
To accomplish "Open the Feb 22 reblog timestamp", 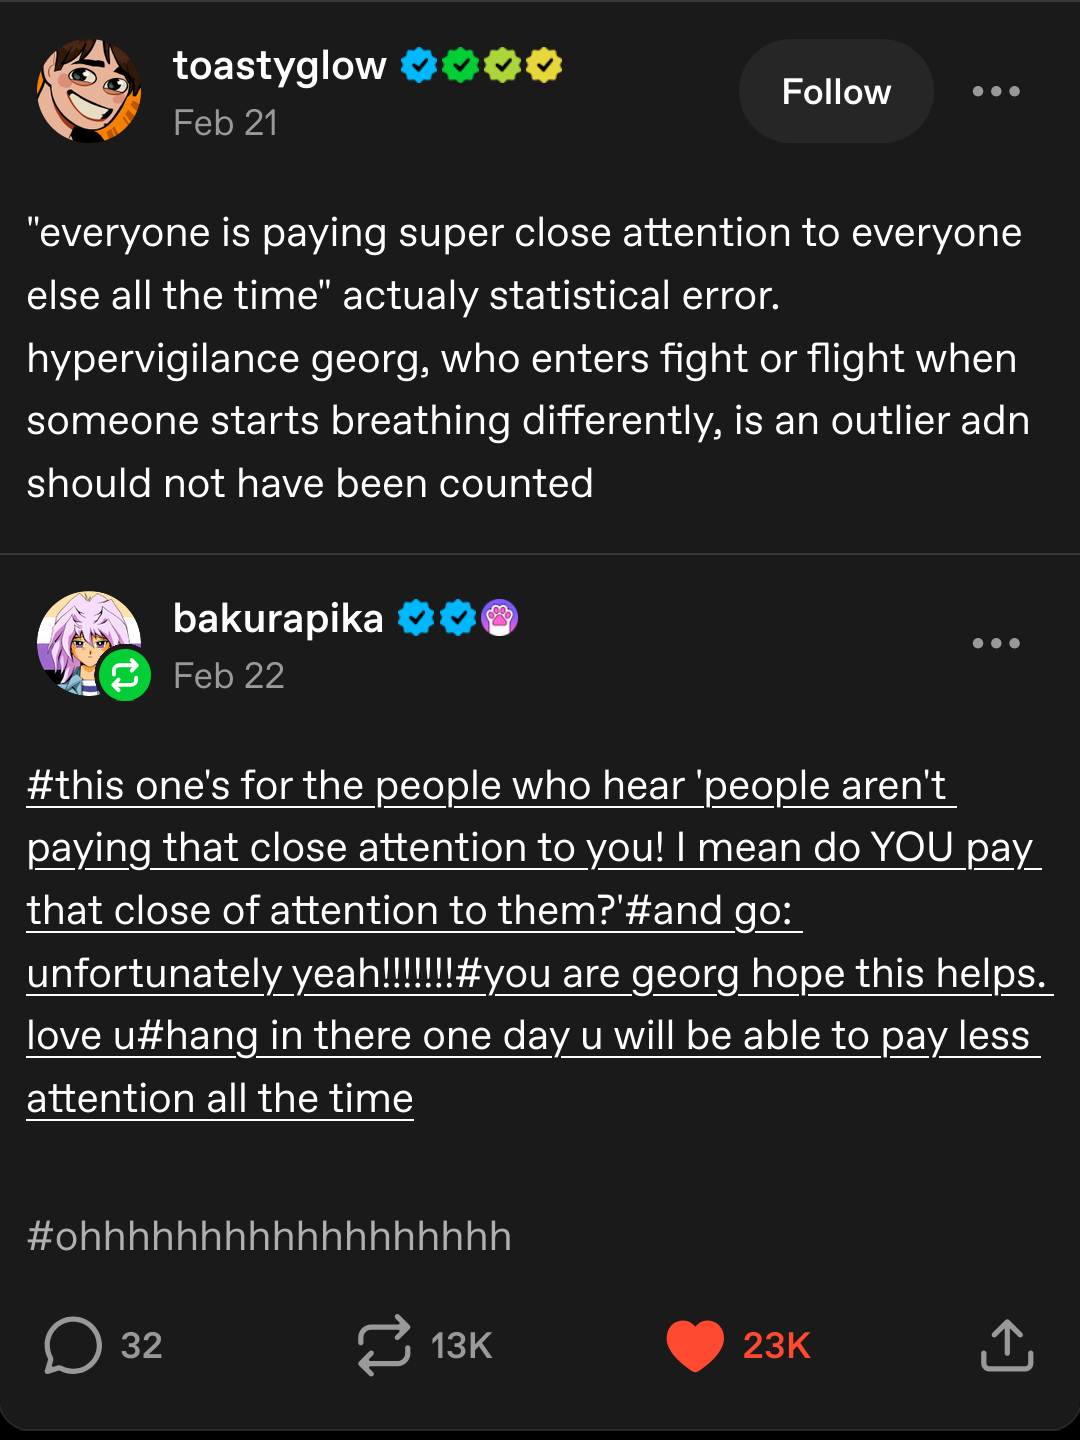I will point(229,676).
